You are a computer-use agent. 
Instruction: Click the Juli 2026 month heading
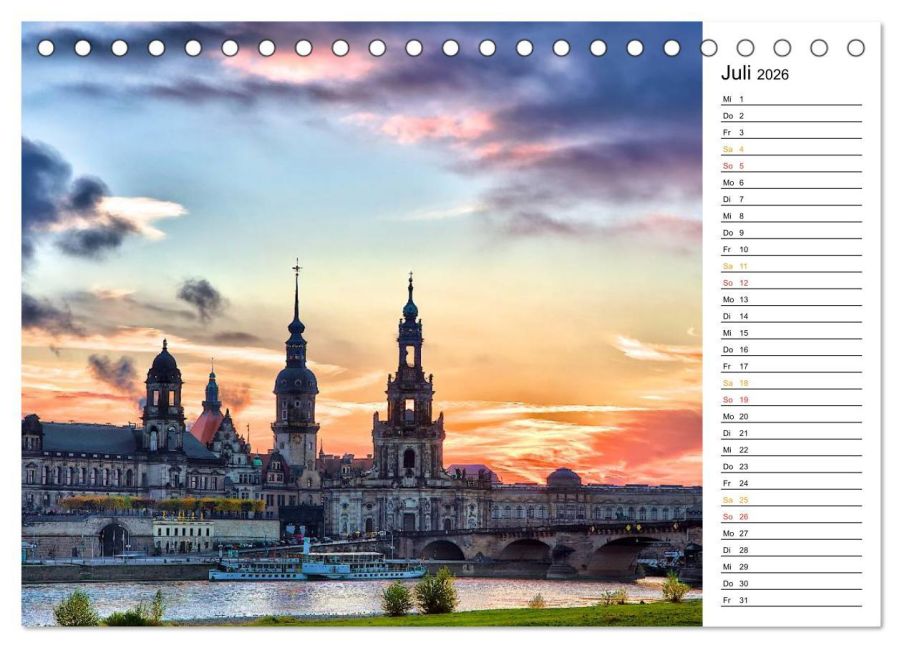pos(755,75)
